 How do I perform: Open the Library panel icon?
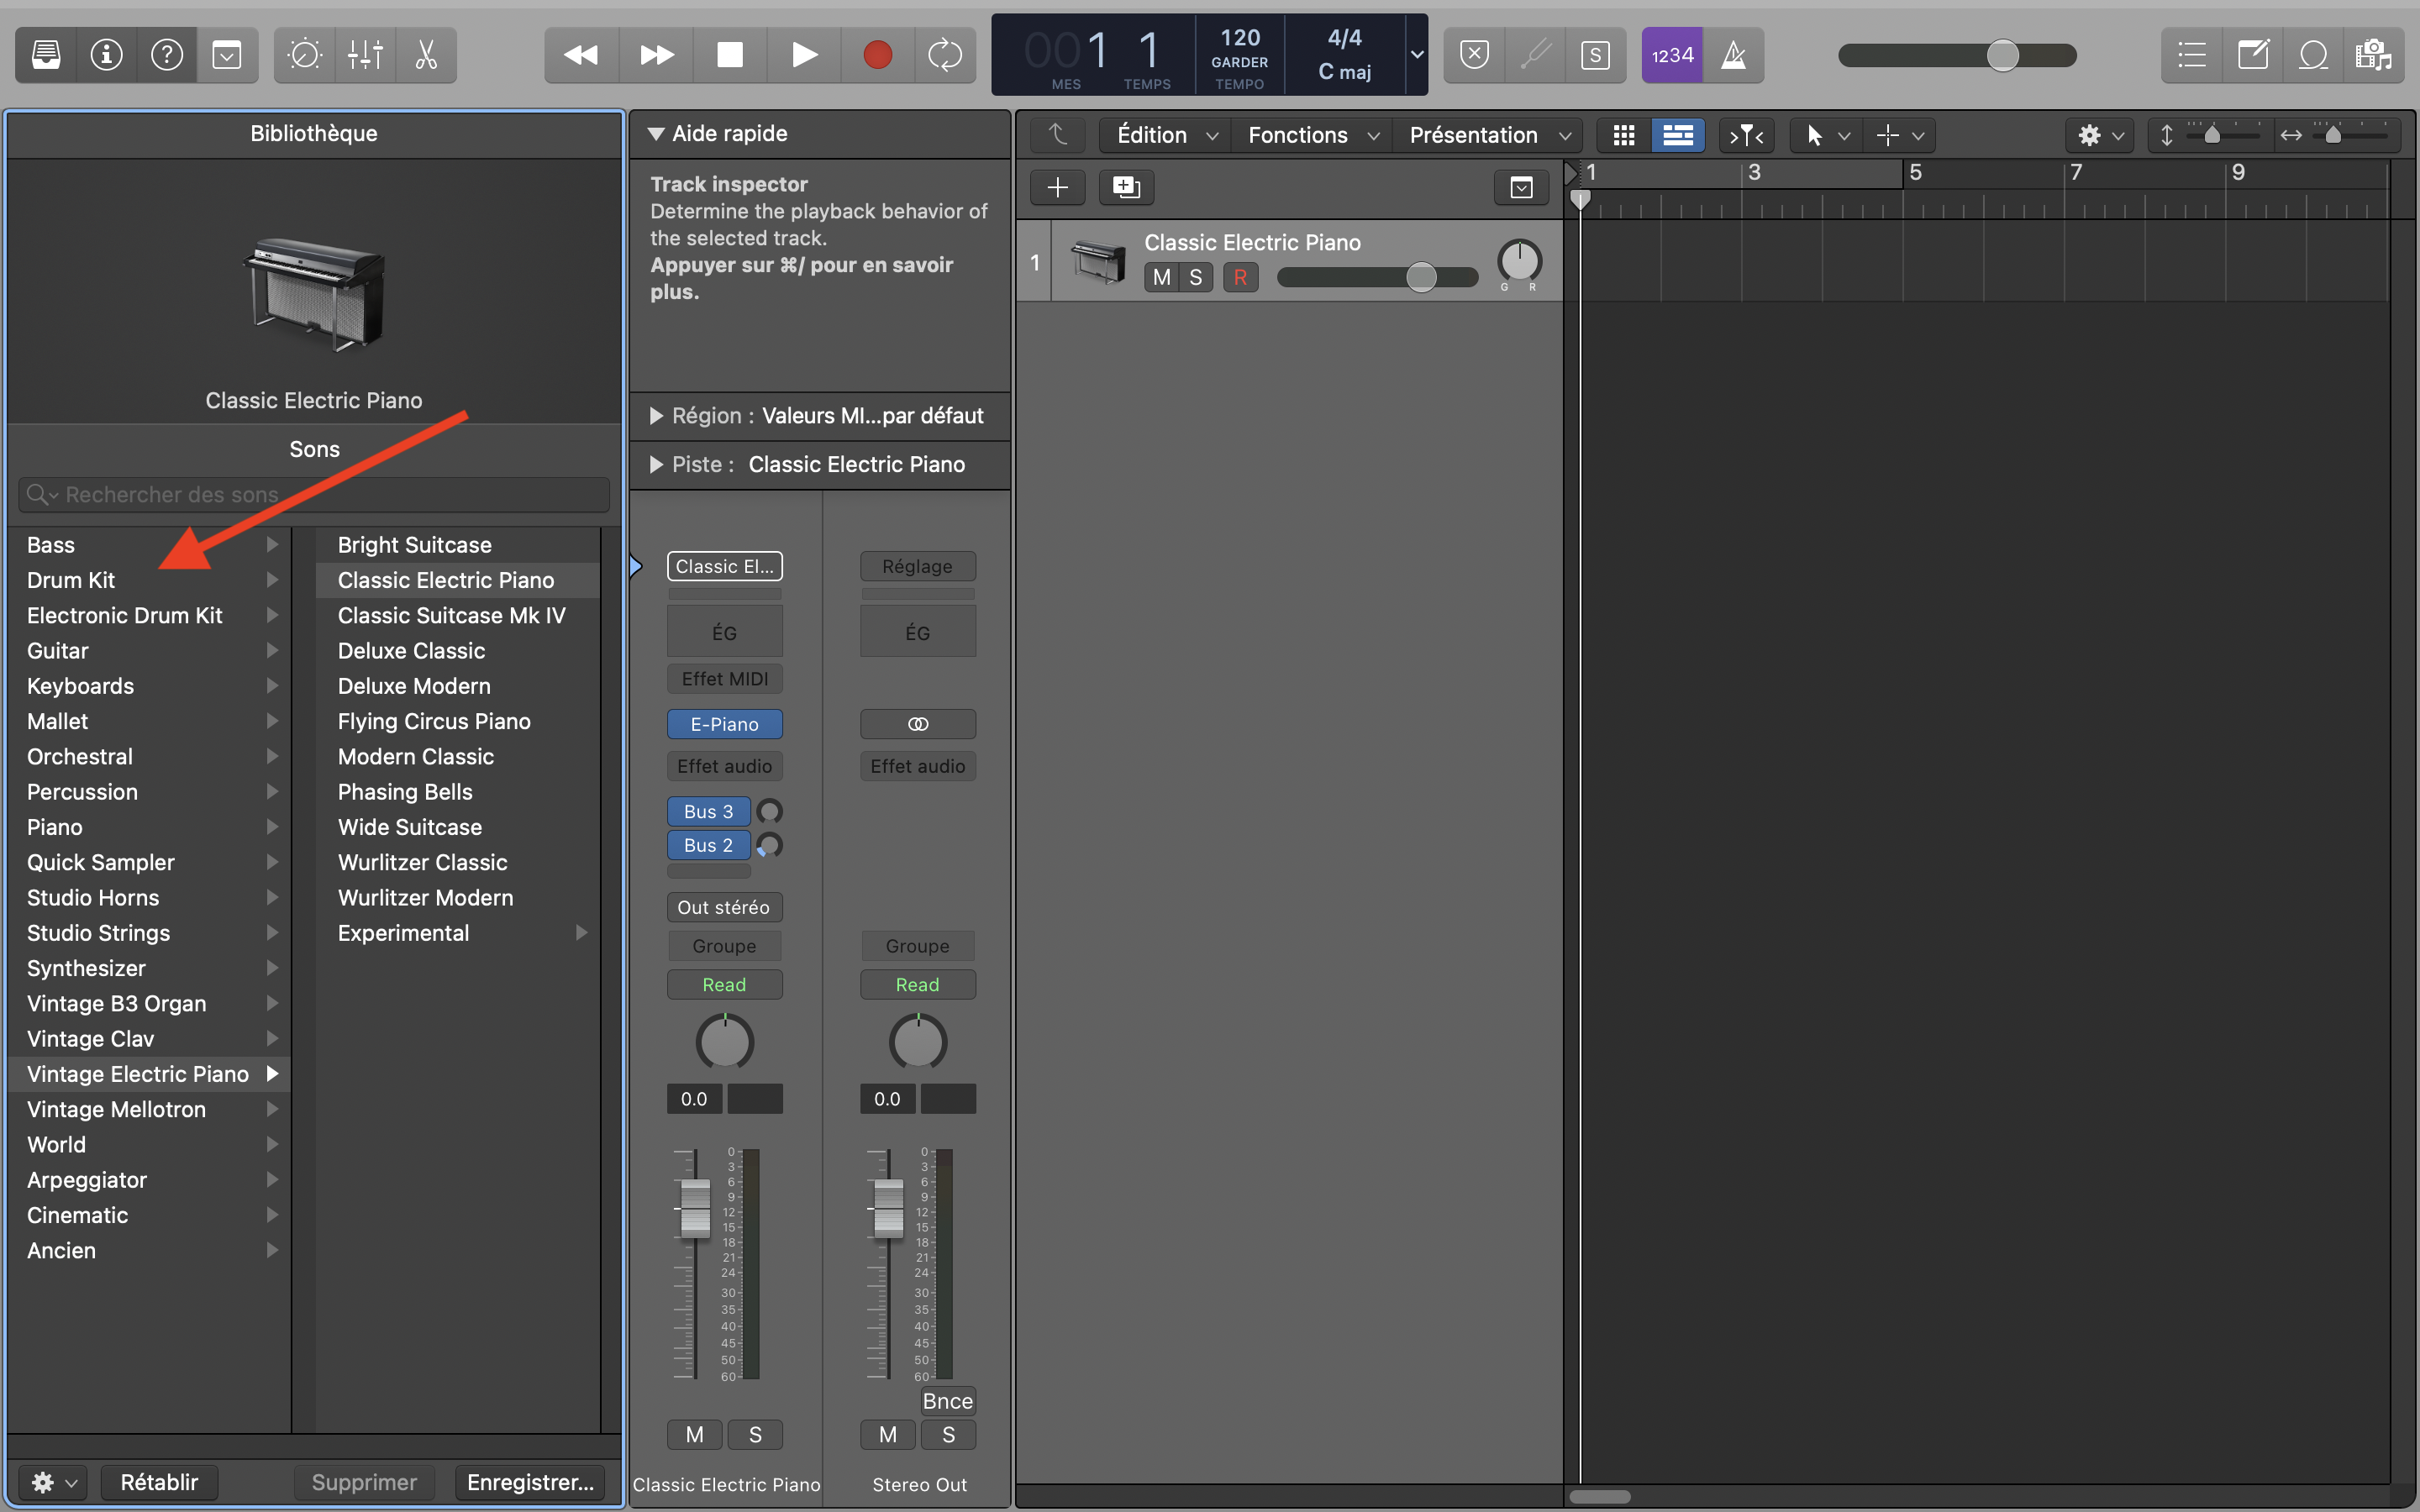tap(46, 55)
